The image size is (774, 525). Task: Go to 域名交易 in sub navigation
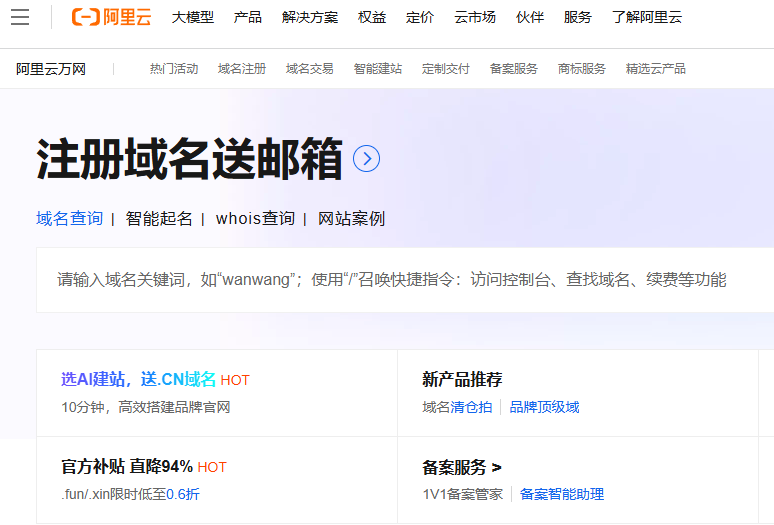310,69
